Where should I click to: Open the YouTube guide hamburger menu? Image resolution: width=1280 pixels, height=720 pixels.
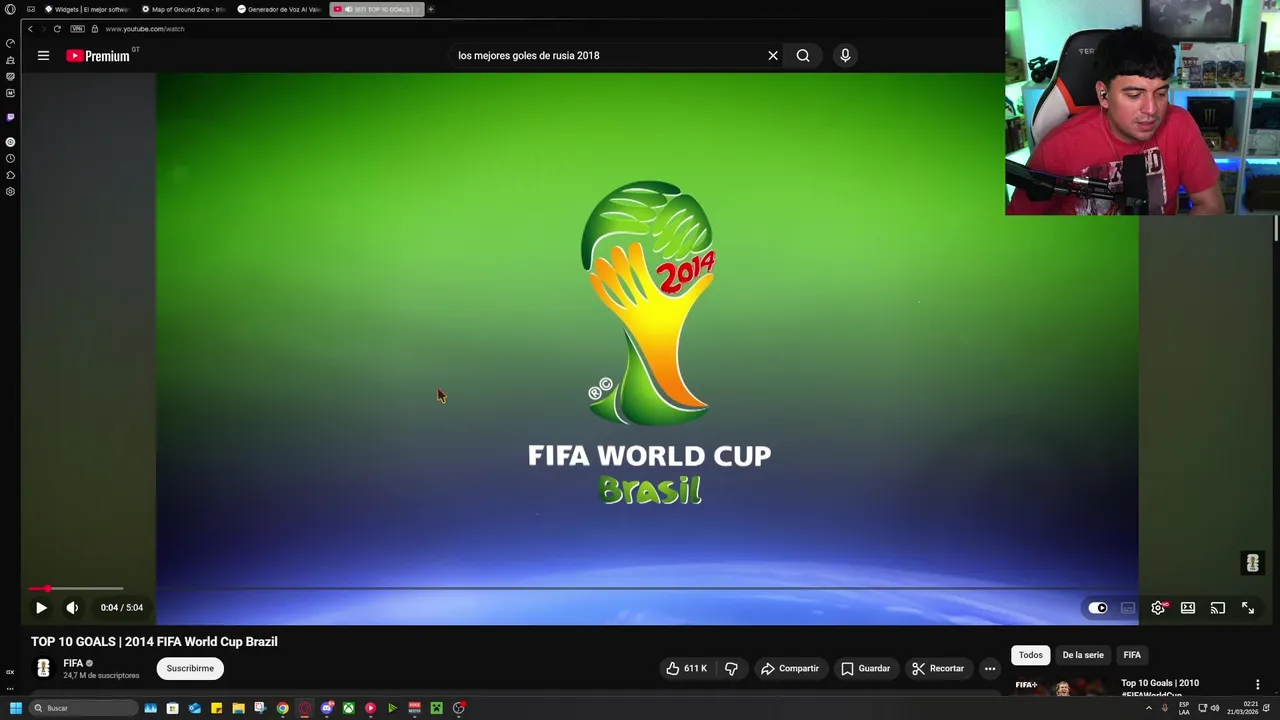click(x=43, y=56)
